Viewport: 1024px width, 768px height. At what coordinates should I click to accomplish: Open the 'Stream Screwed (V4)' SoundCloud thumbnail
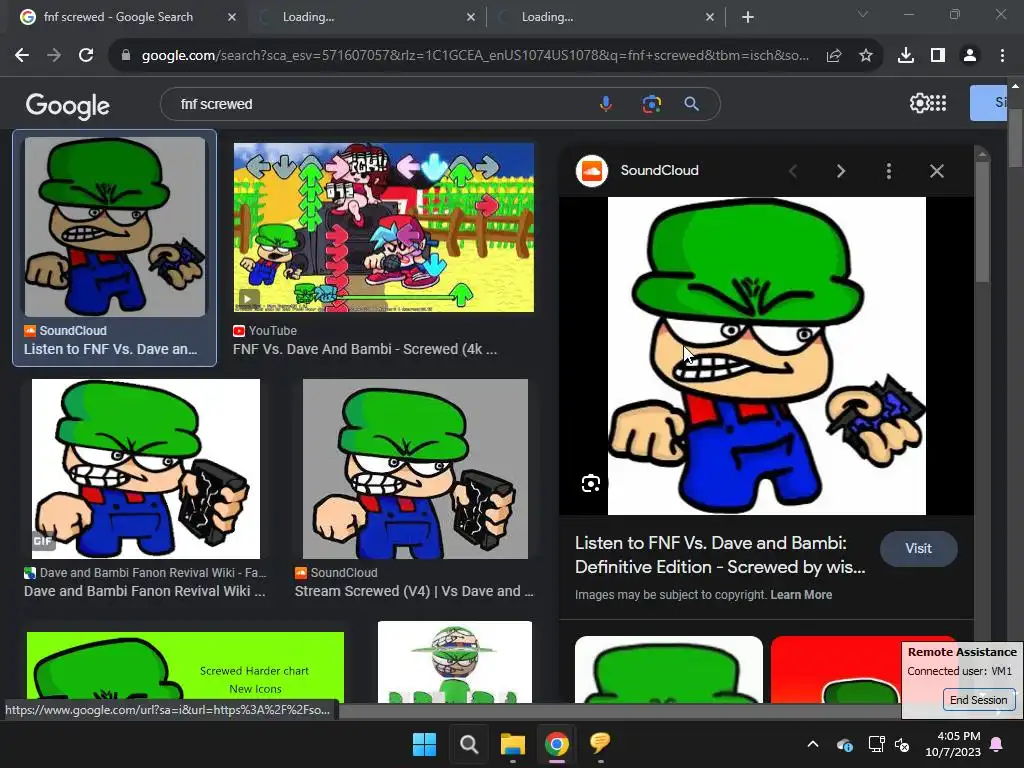[415, 469]
